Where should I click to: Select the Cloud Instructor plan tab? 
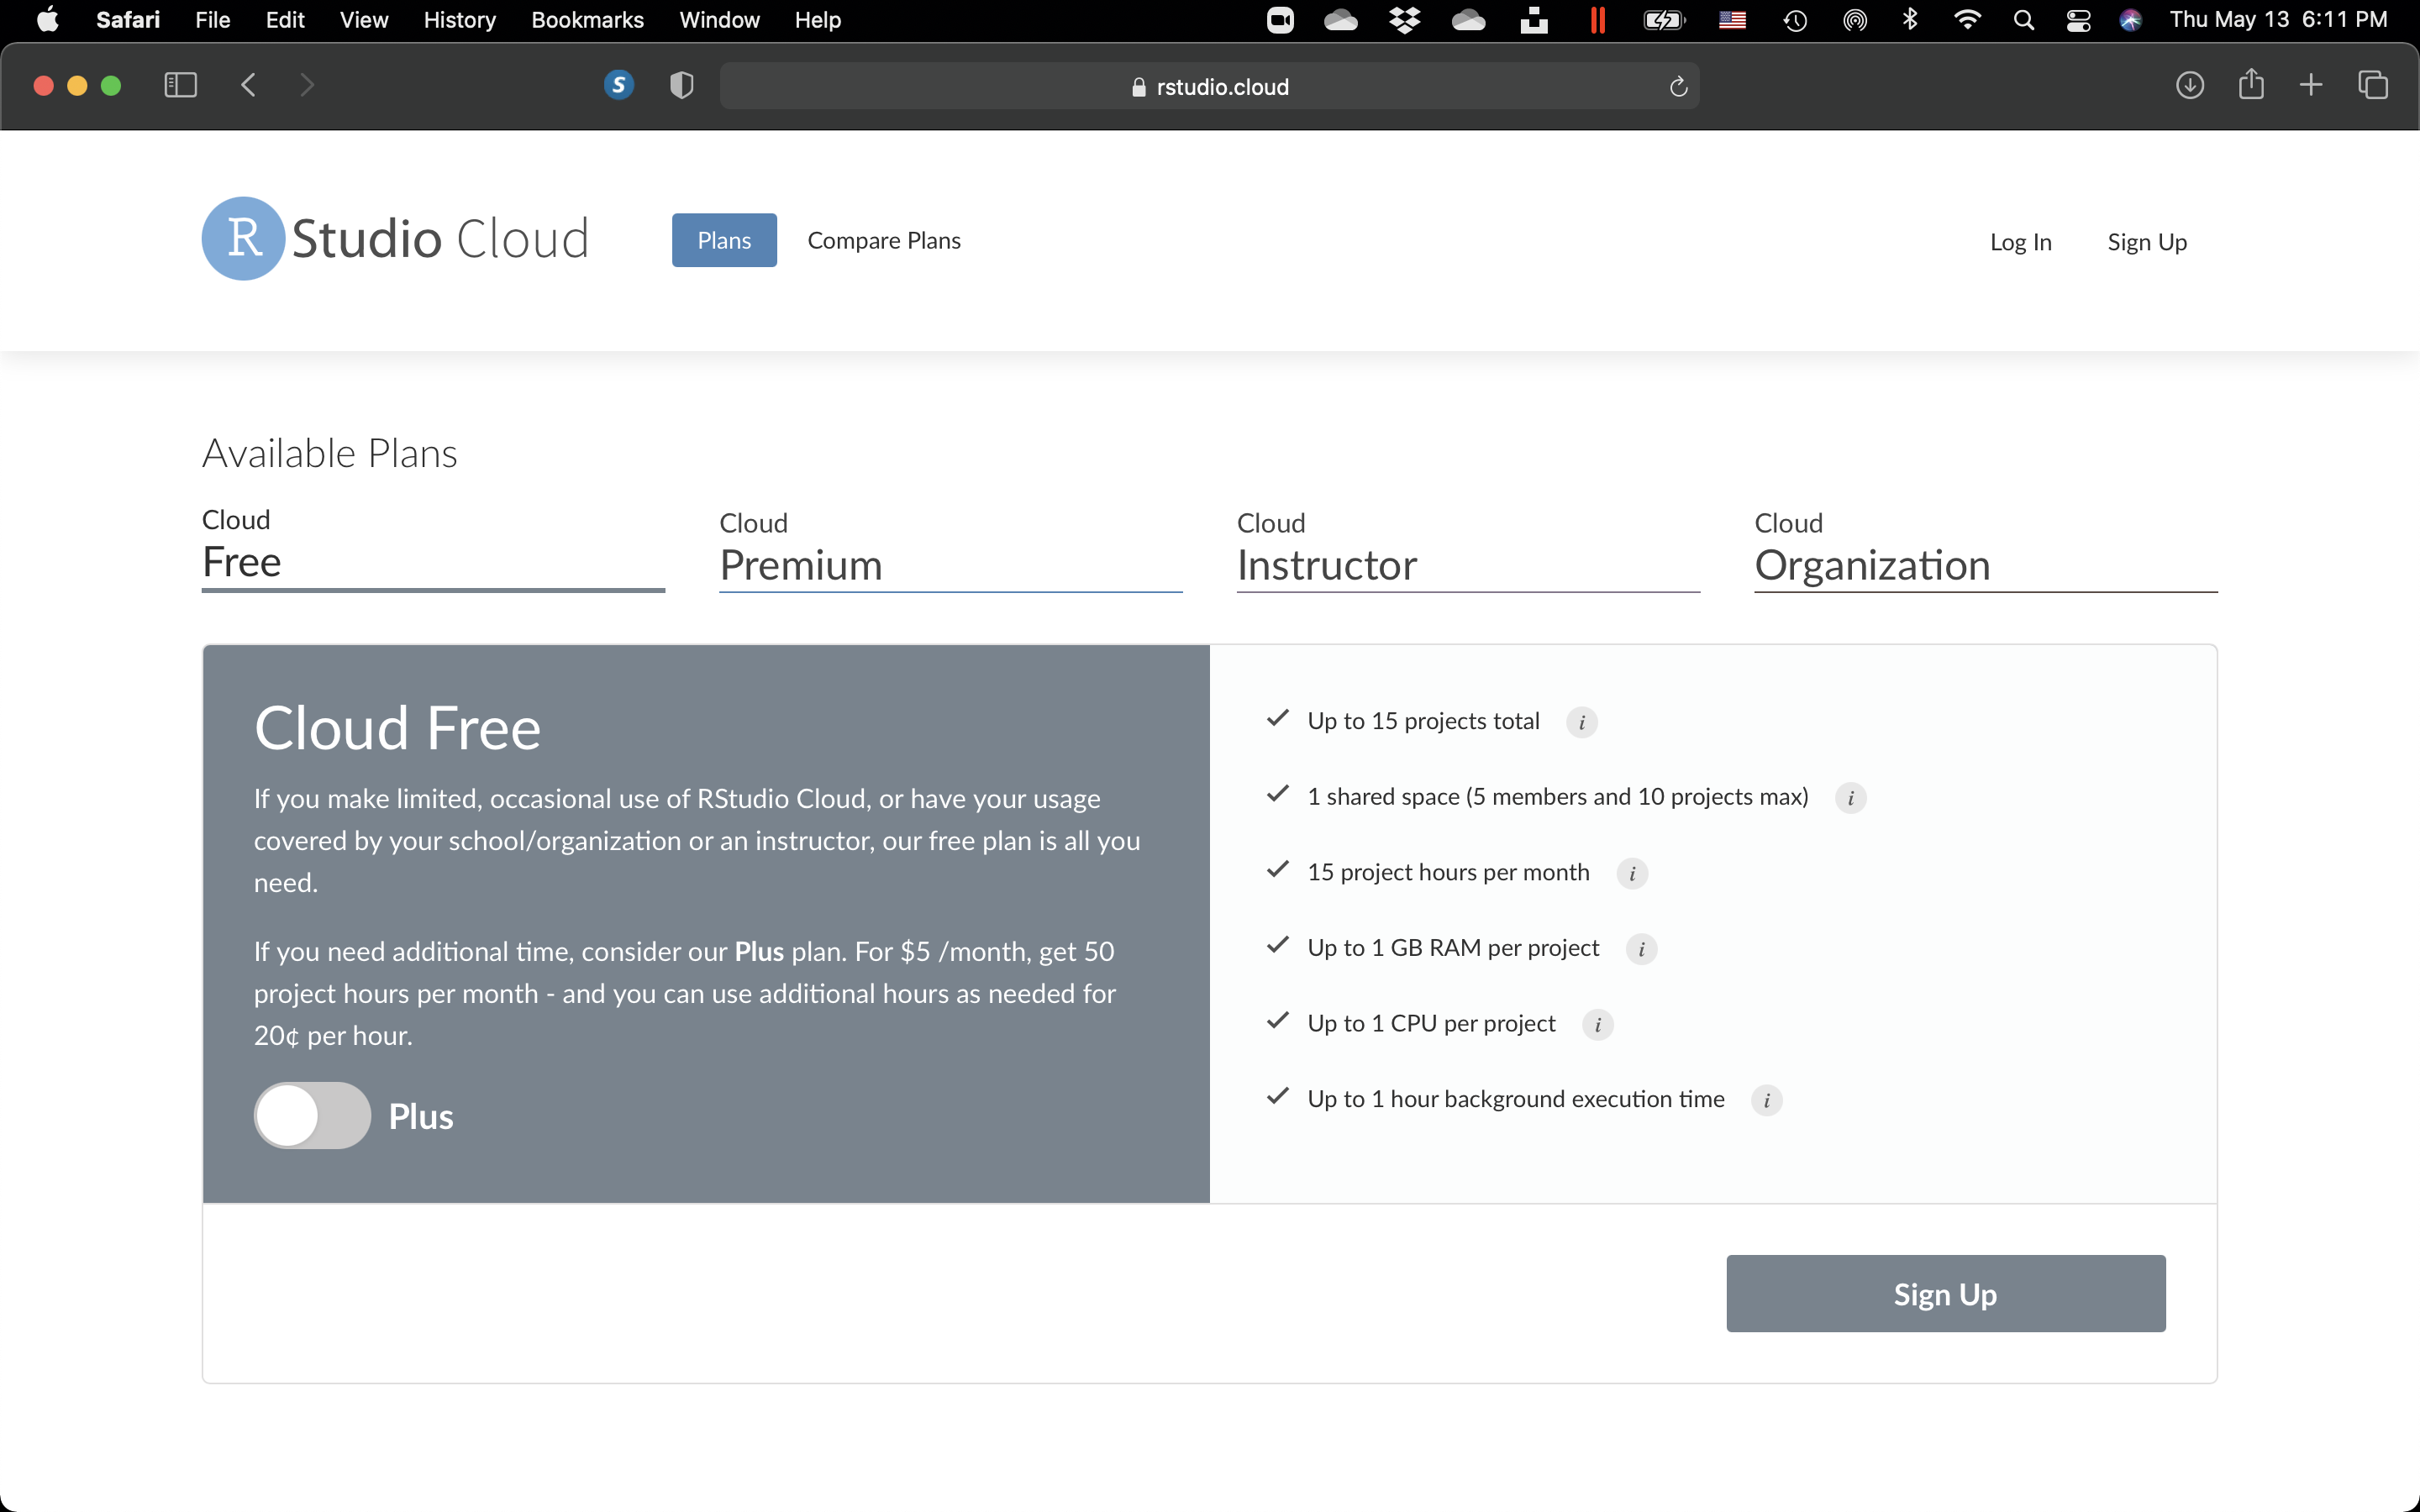pyautogui.click(x=1468, y=551)
